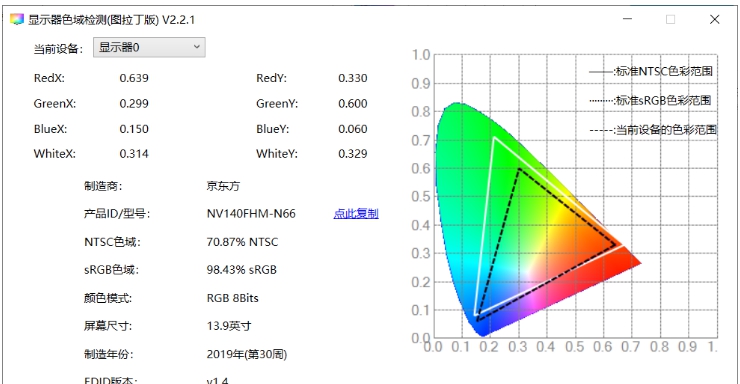
Task: Close the 显示器色域检测 window
Action: click(x=715, y=19)
